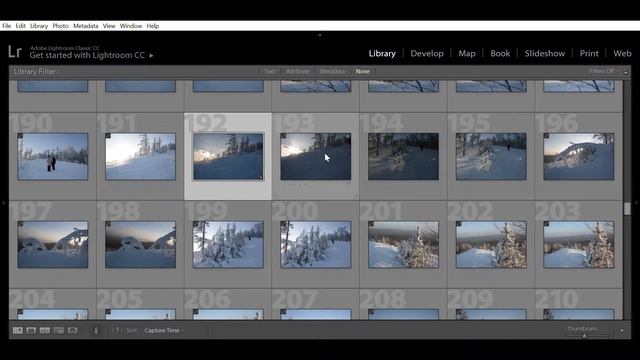Switch to People view in toolbar
Screen dimensions: 640x360
(73, 331)
